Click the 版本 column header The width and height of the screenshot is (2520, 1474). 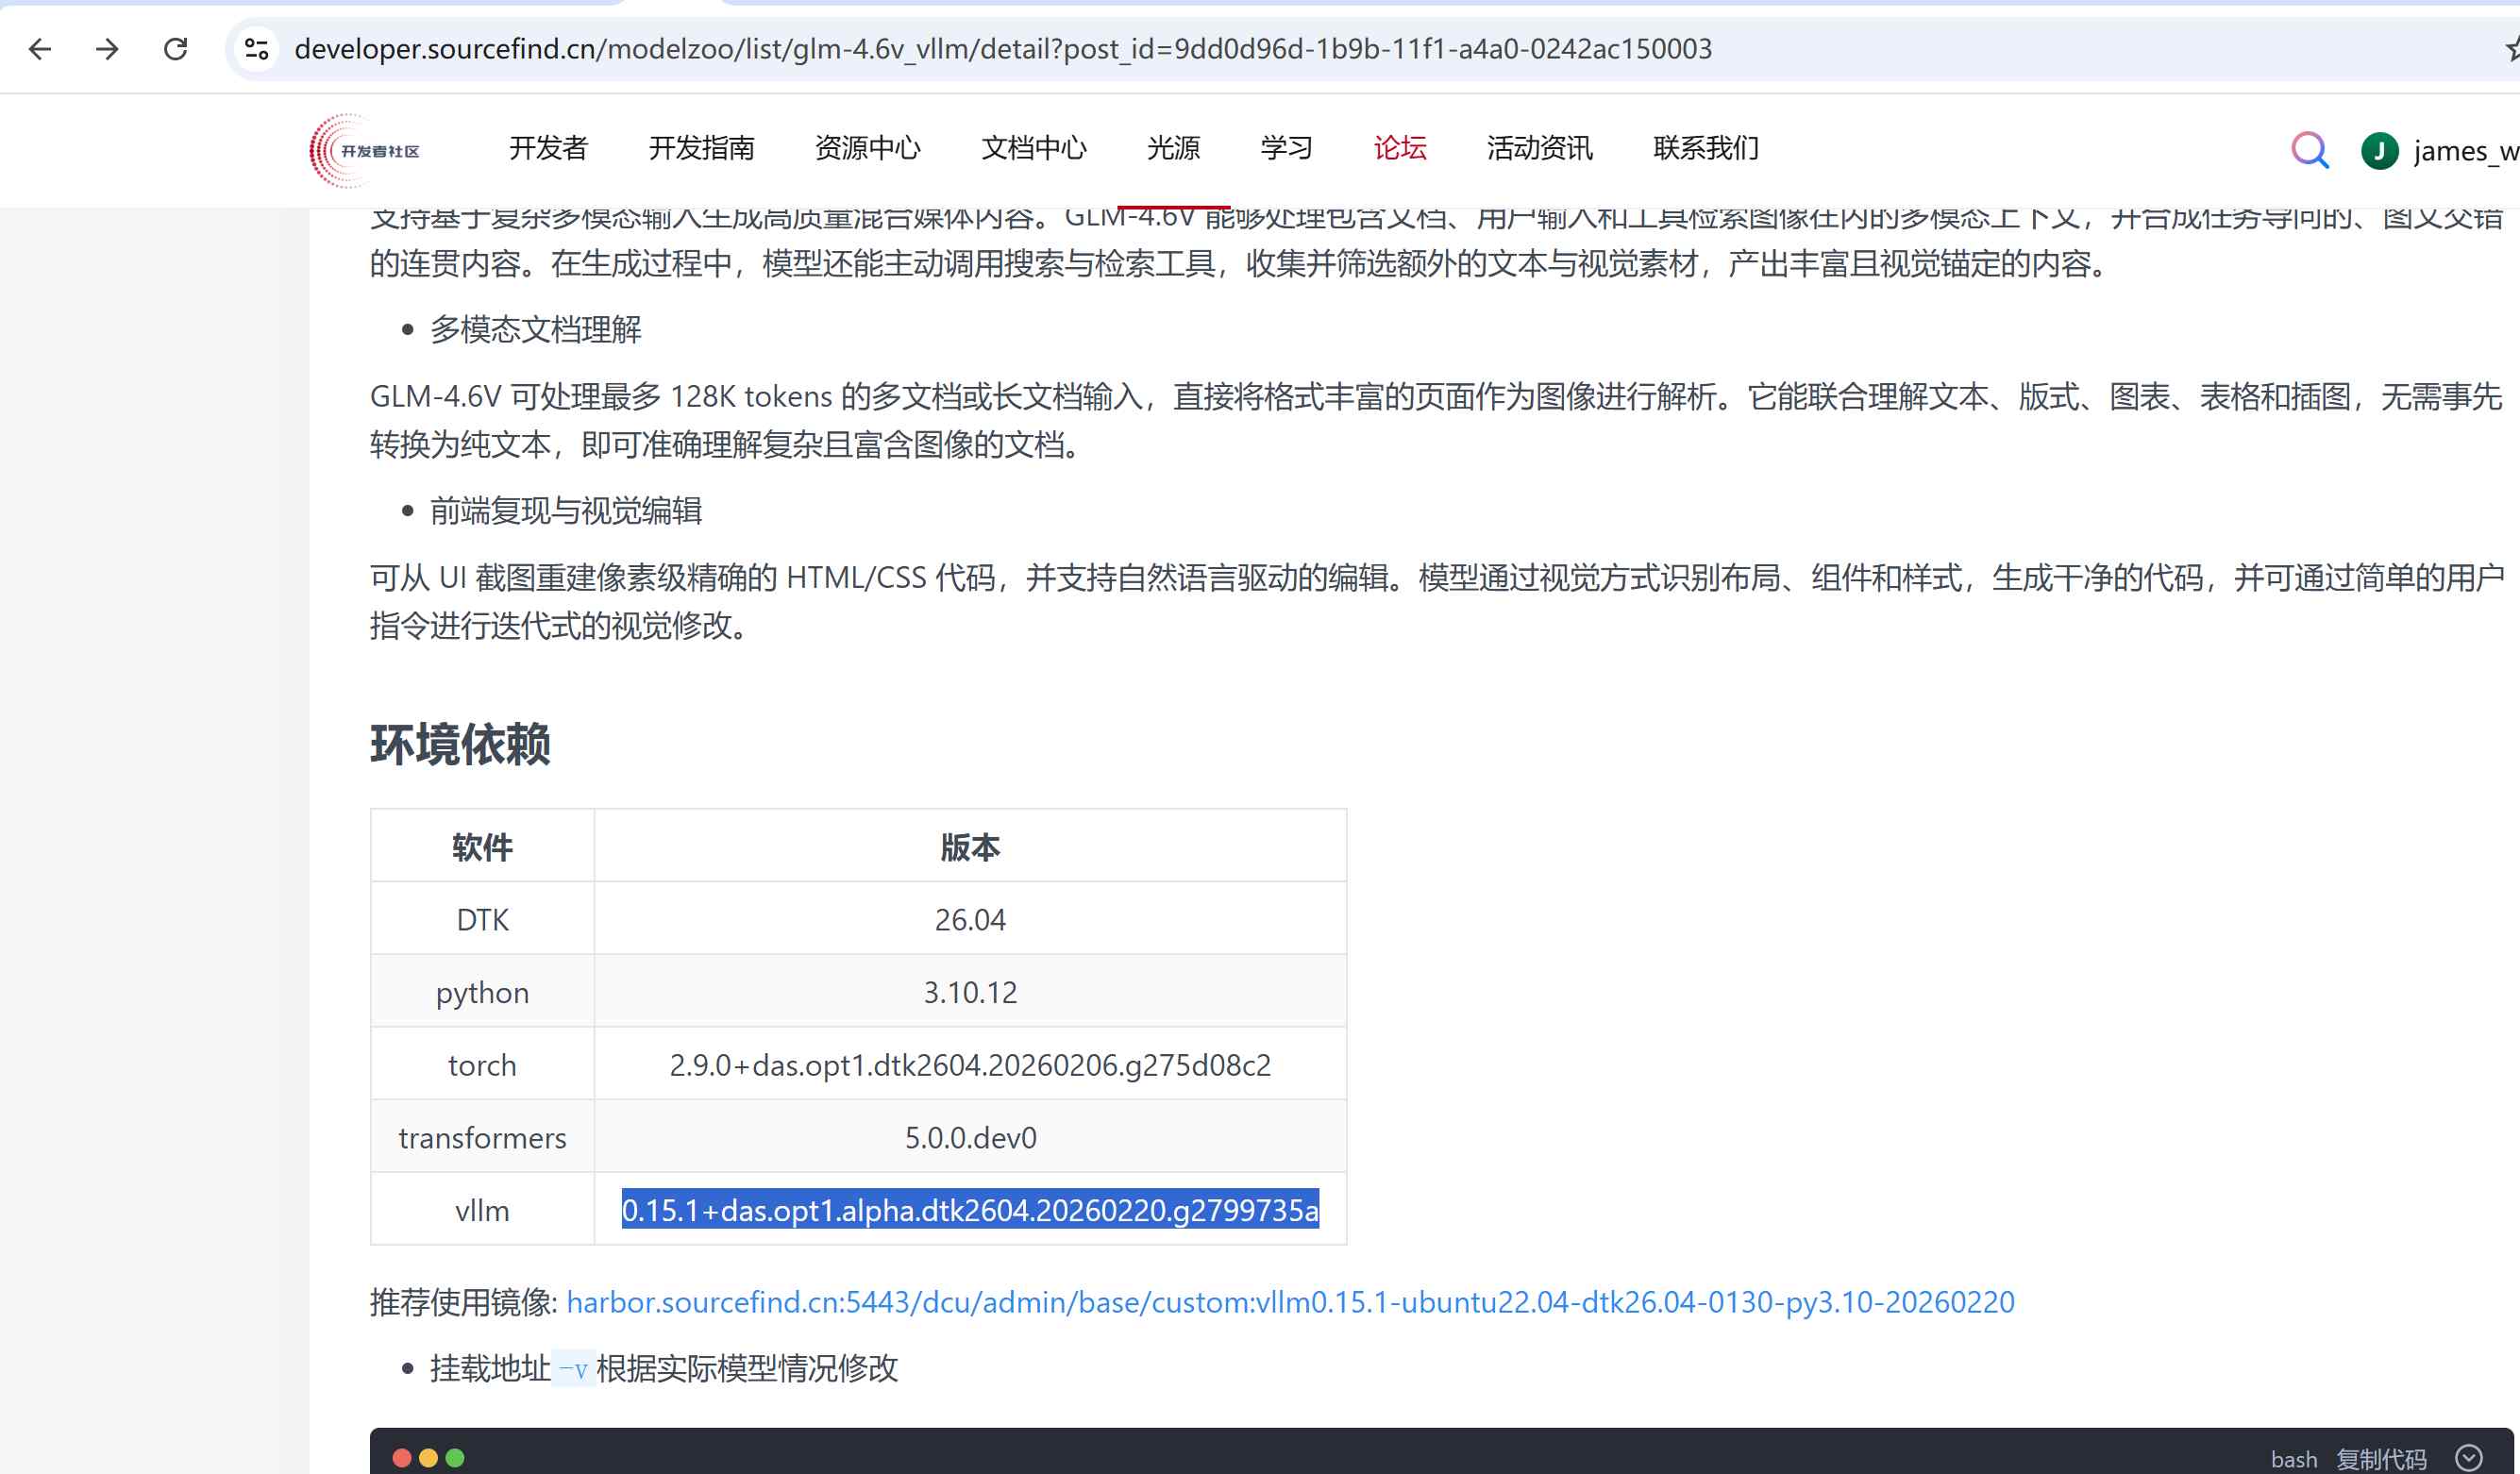pyautogui.click(x=970, y=846)
